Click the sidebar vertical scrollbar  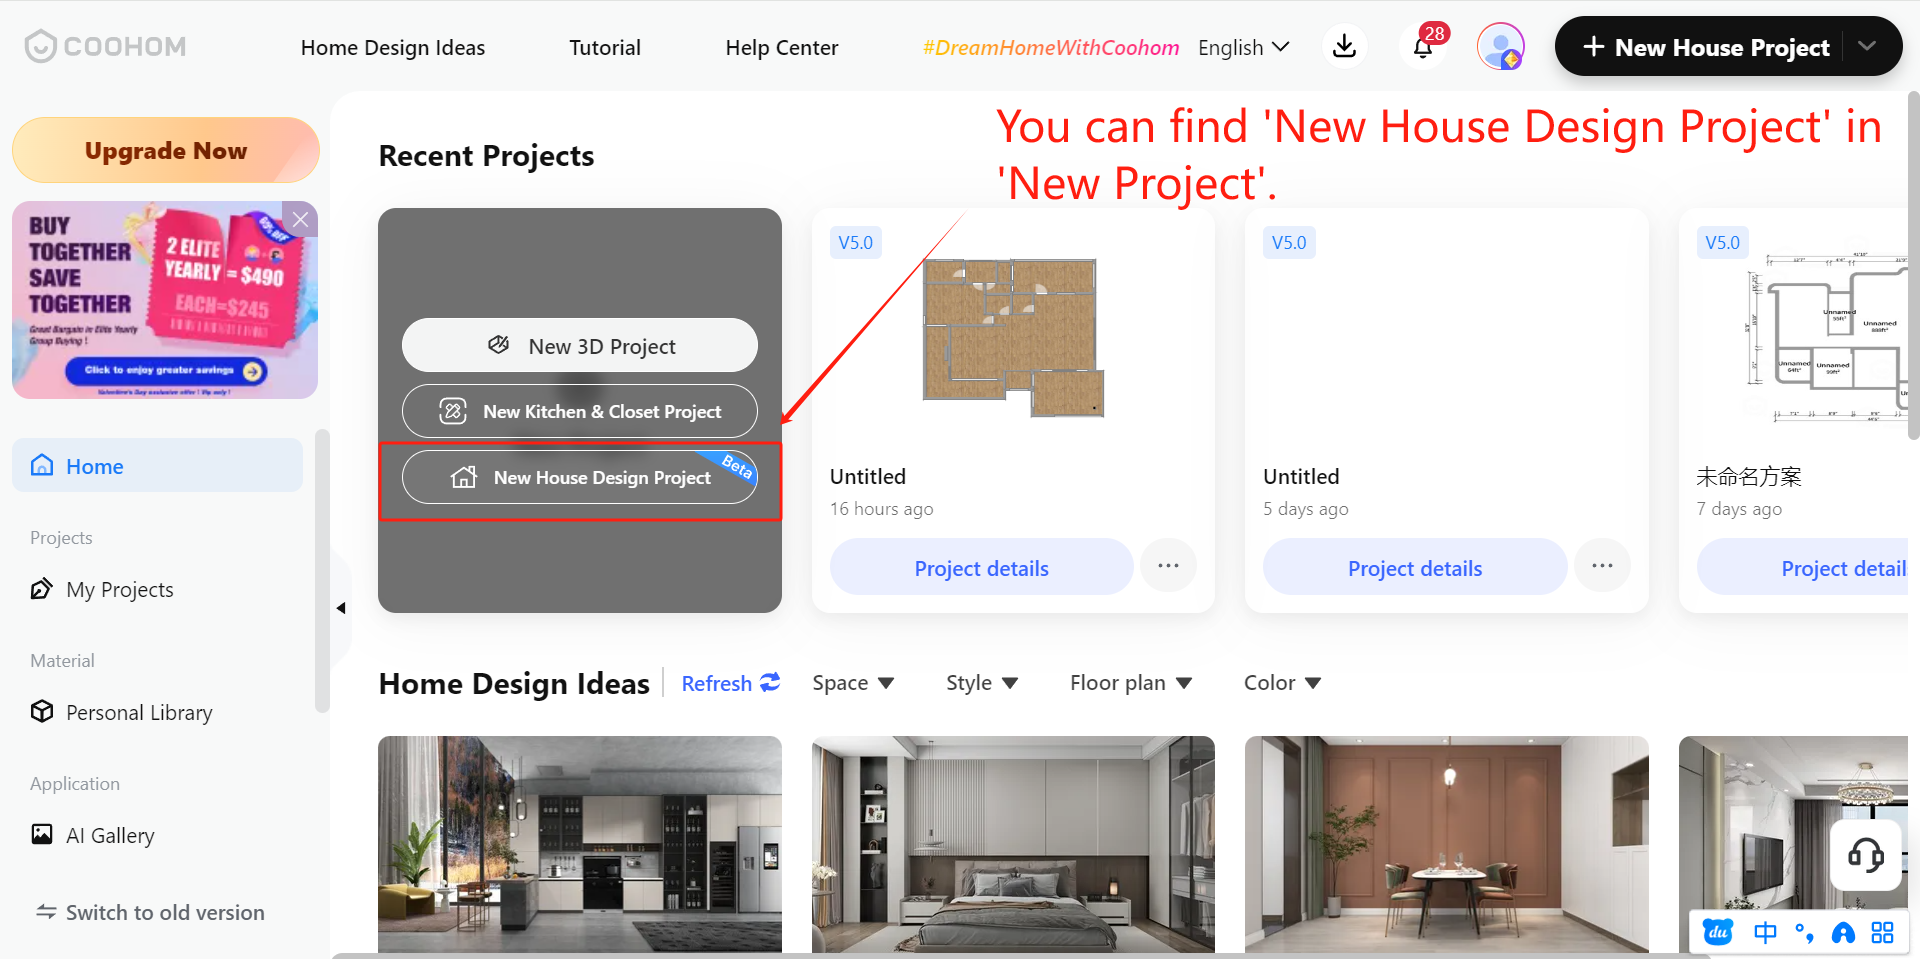tap(322, 570)
